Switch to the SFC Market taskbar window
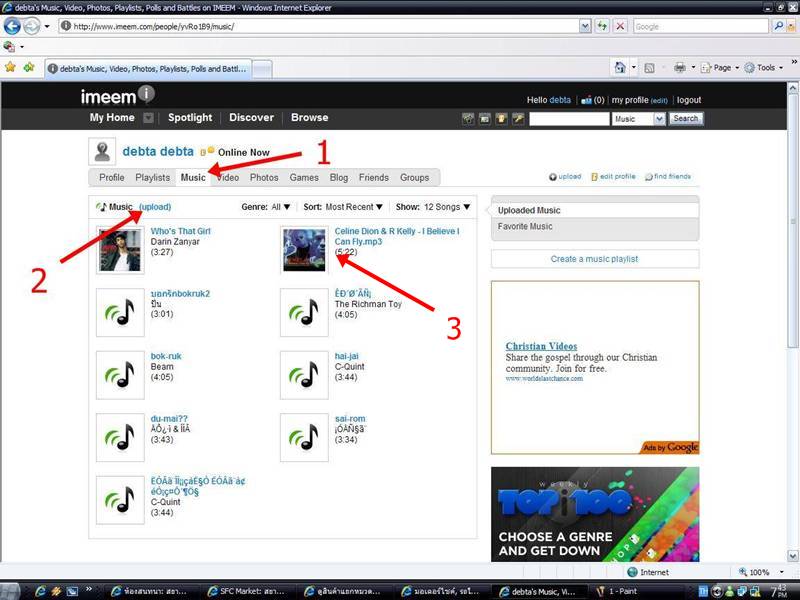Screen dimensions: 800x600 click(x=247, y=591)
